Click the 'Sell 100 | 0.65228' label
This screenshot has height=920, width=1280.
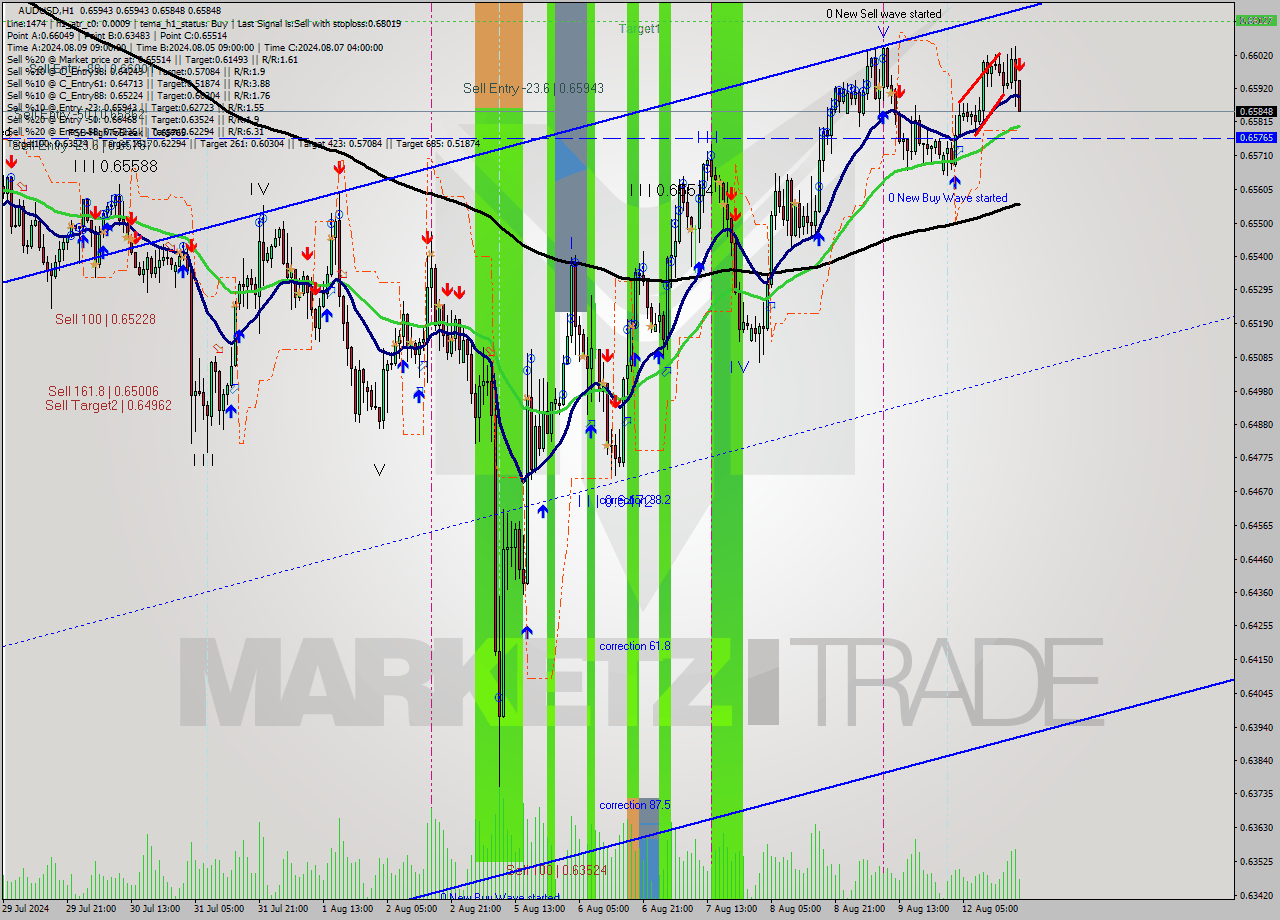coord(105,319)
